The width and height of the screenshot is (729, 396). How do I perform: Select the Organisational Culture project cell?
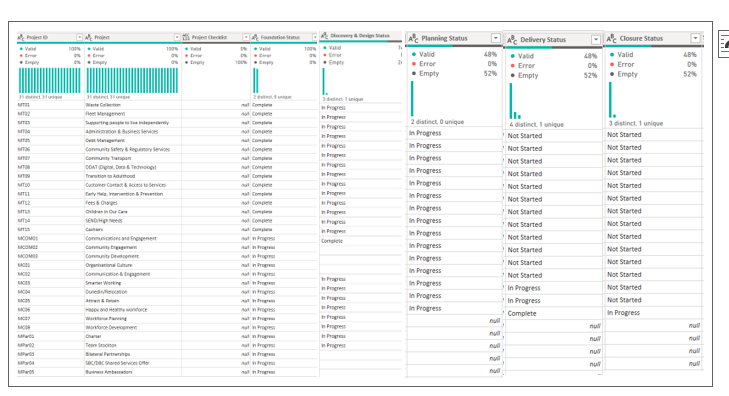133,265
